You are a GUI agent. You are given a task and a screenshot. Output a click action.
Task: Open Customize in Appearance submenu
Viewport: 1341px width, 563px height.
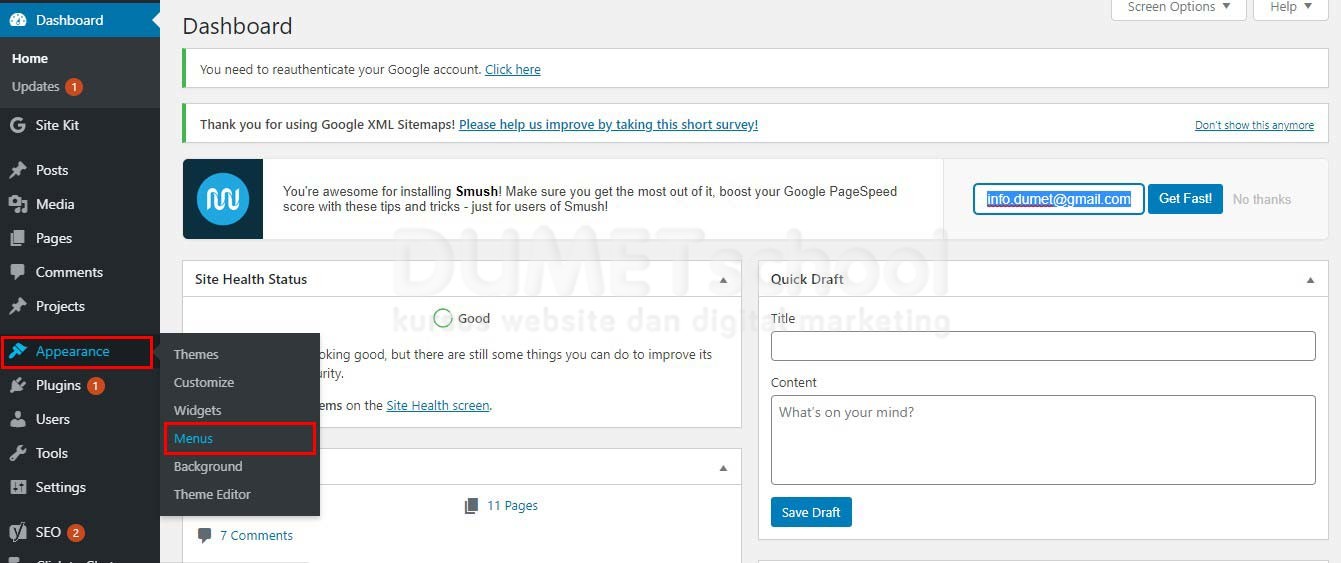coord(204,382)
